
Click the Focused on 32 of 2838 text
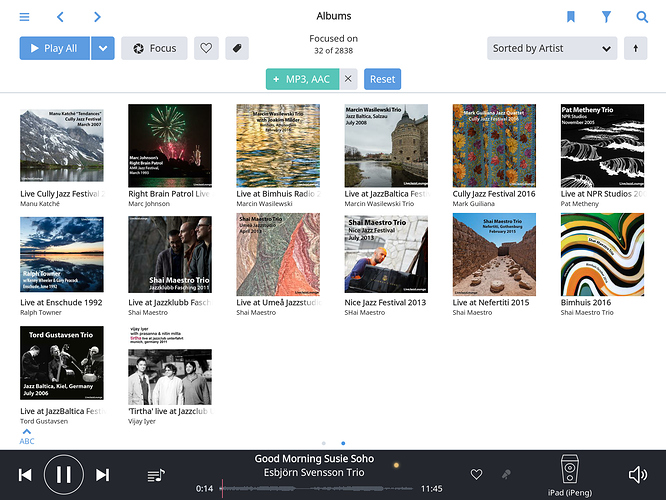333,44
